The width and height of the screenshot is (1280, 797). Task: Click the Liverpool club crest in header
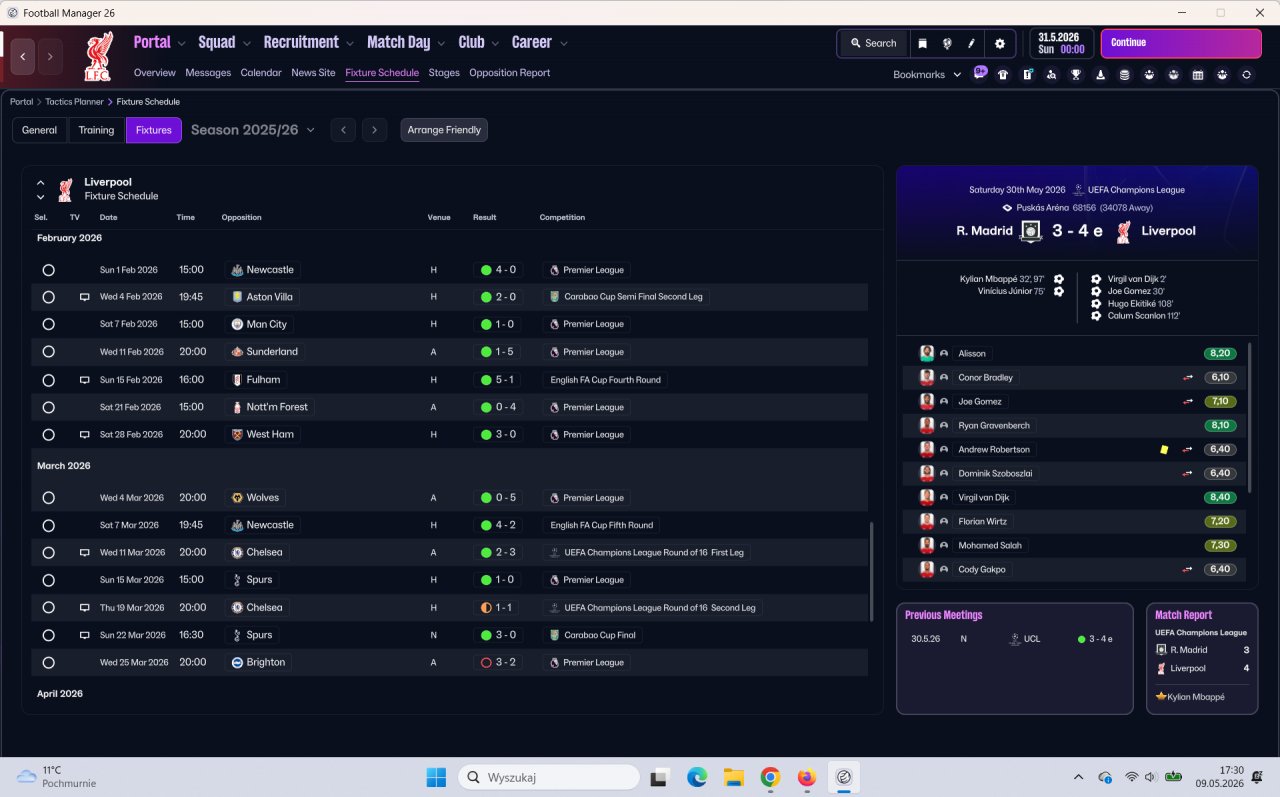point(98,56)
